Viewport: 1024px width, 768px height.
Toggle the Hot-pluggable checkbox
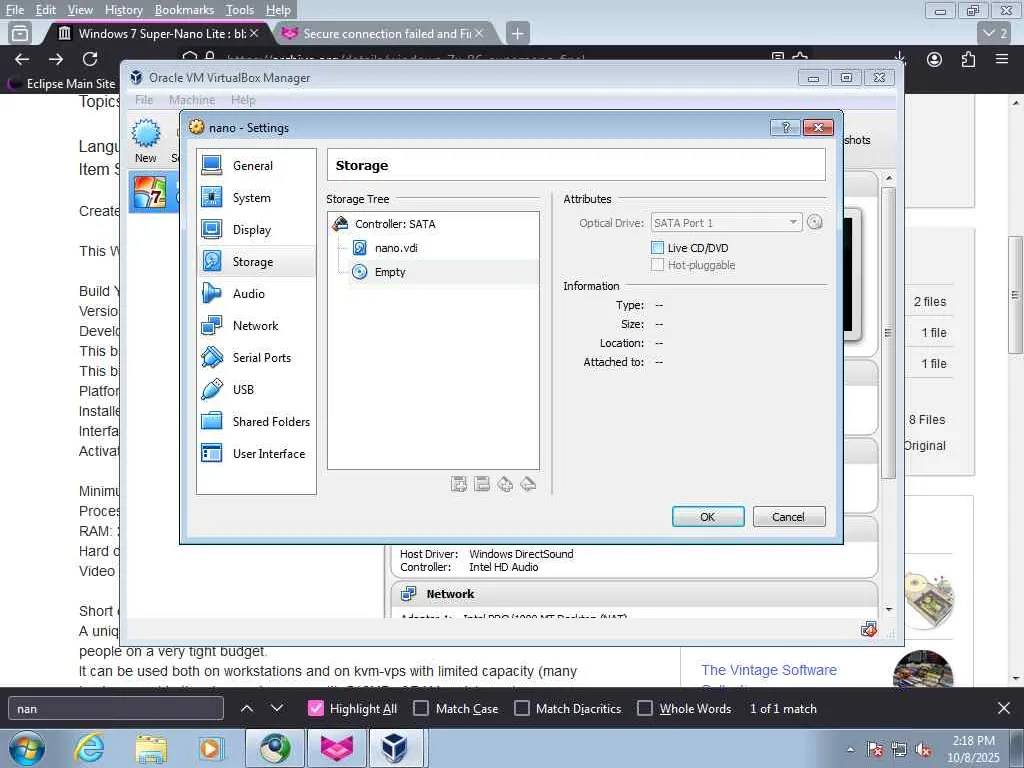tap(658, 264)
